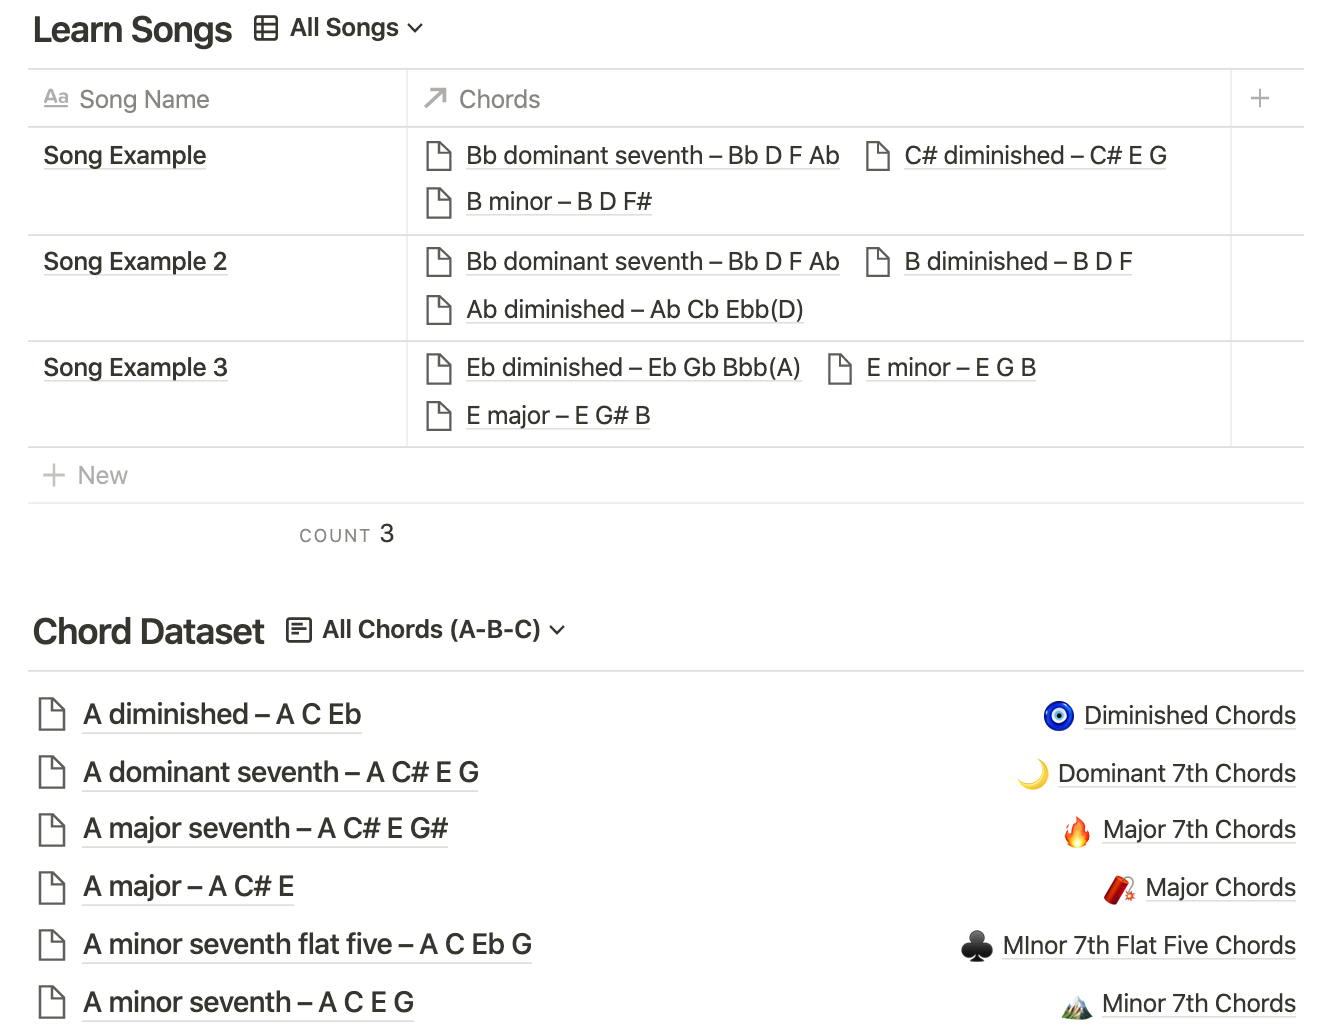Open the Song Example 2 page
This screenshot has height=1032, width=1326.
point(135,262)
